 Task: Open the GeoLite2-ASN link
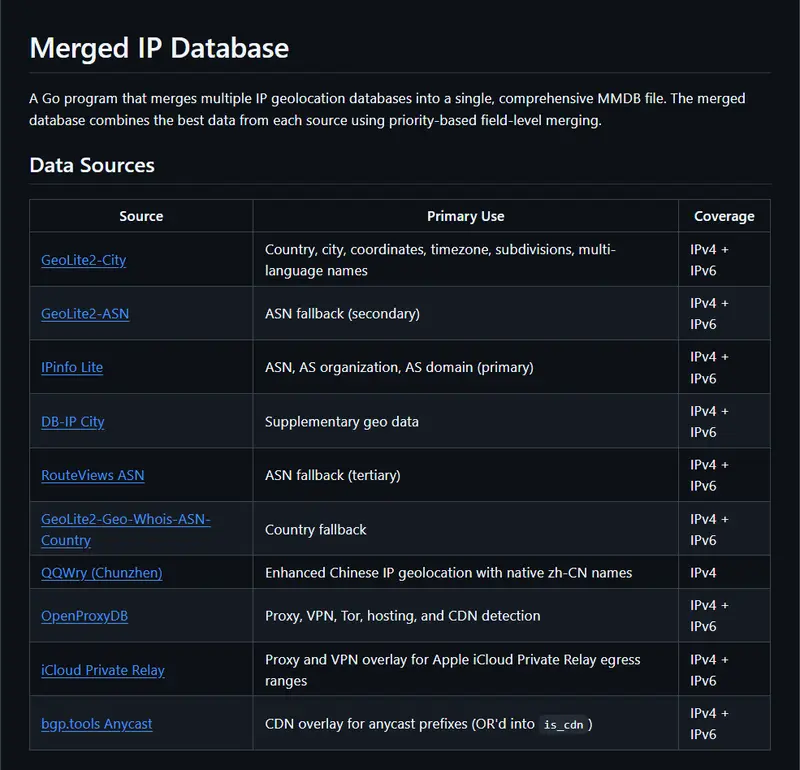click(x=85, y=314)
